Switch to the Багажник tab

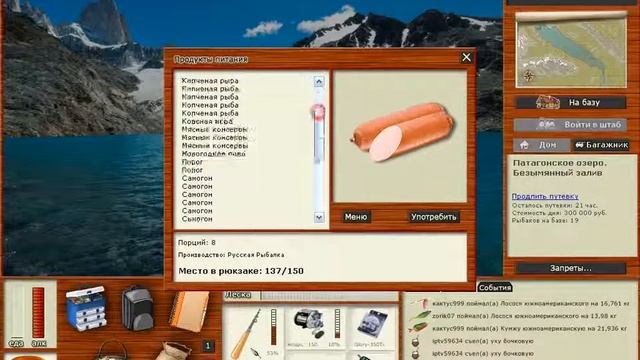(x=601, y=145)
